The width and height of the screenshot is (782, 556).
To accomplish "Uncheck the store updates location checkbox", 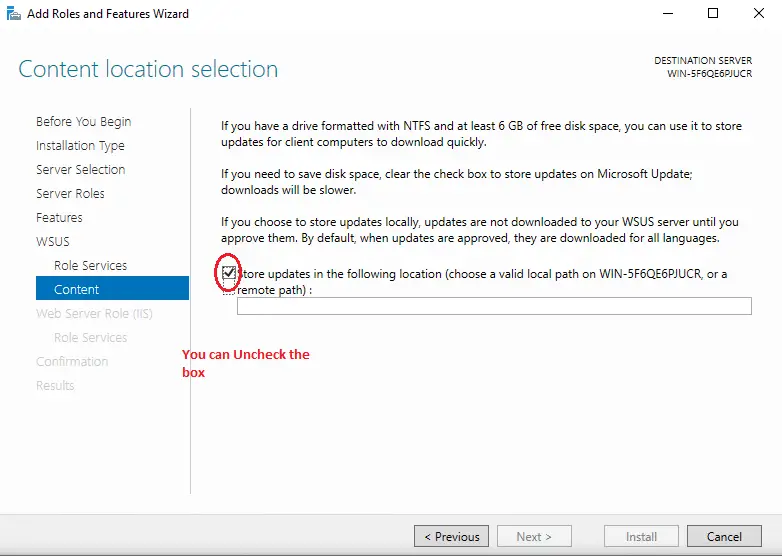I will 229,273.
